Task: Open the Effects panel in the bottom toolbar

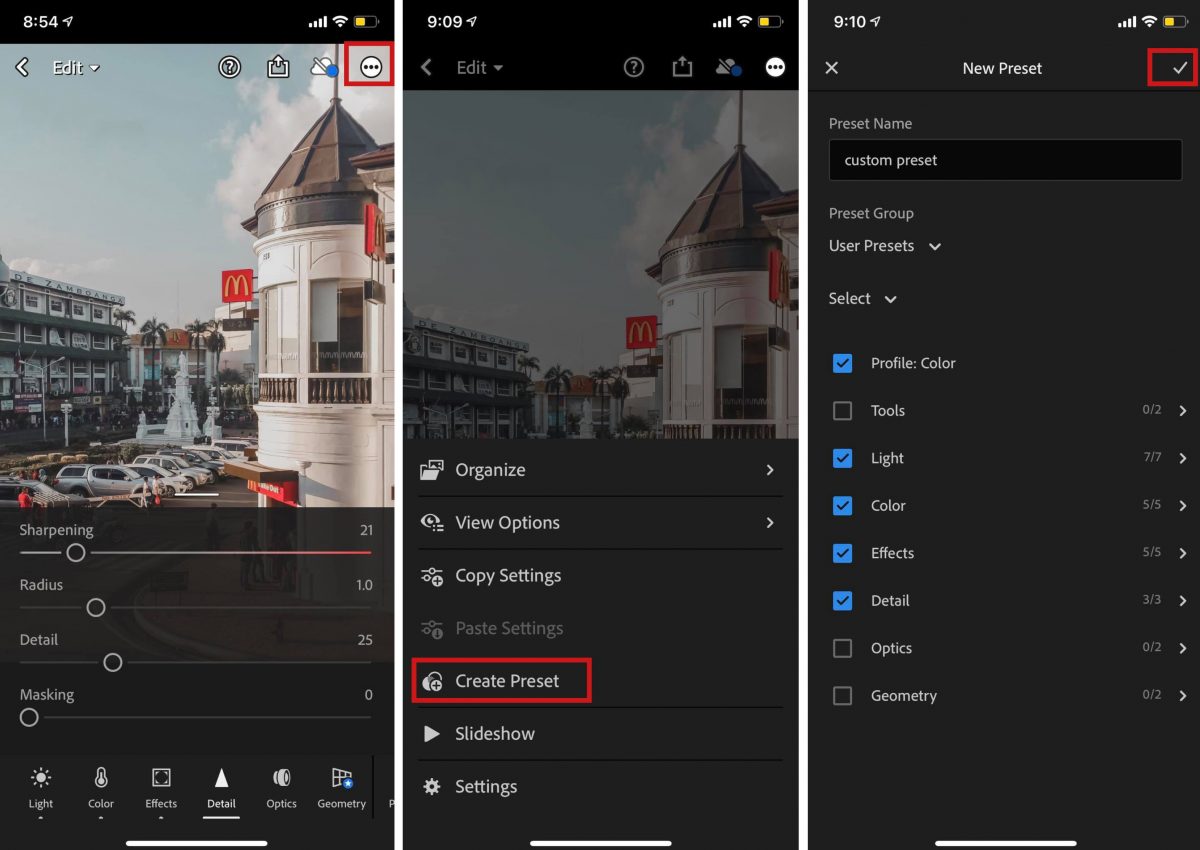Action: pyautogui.click(x=161, y=788)
